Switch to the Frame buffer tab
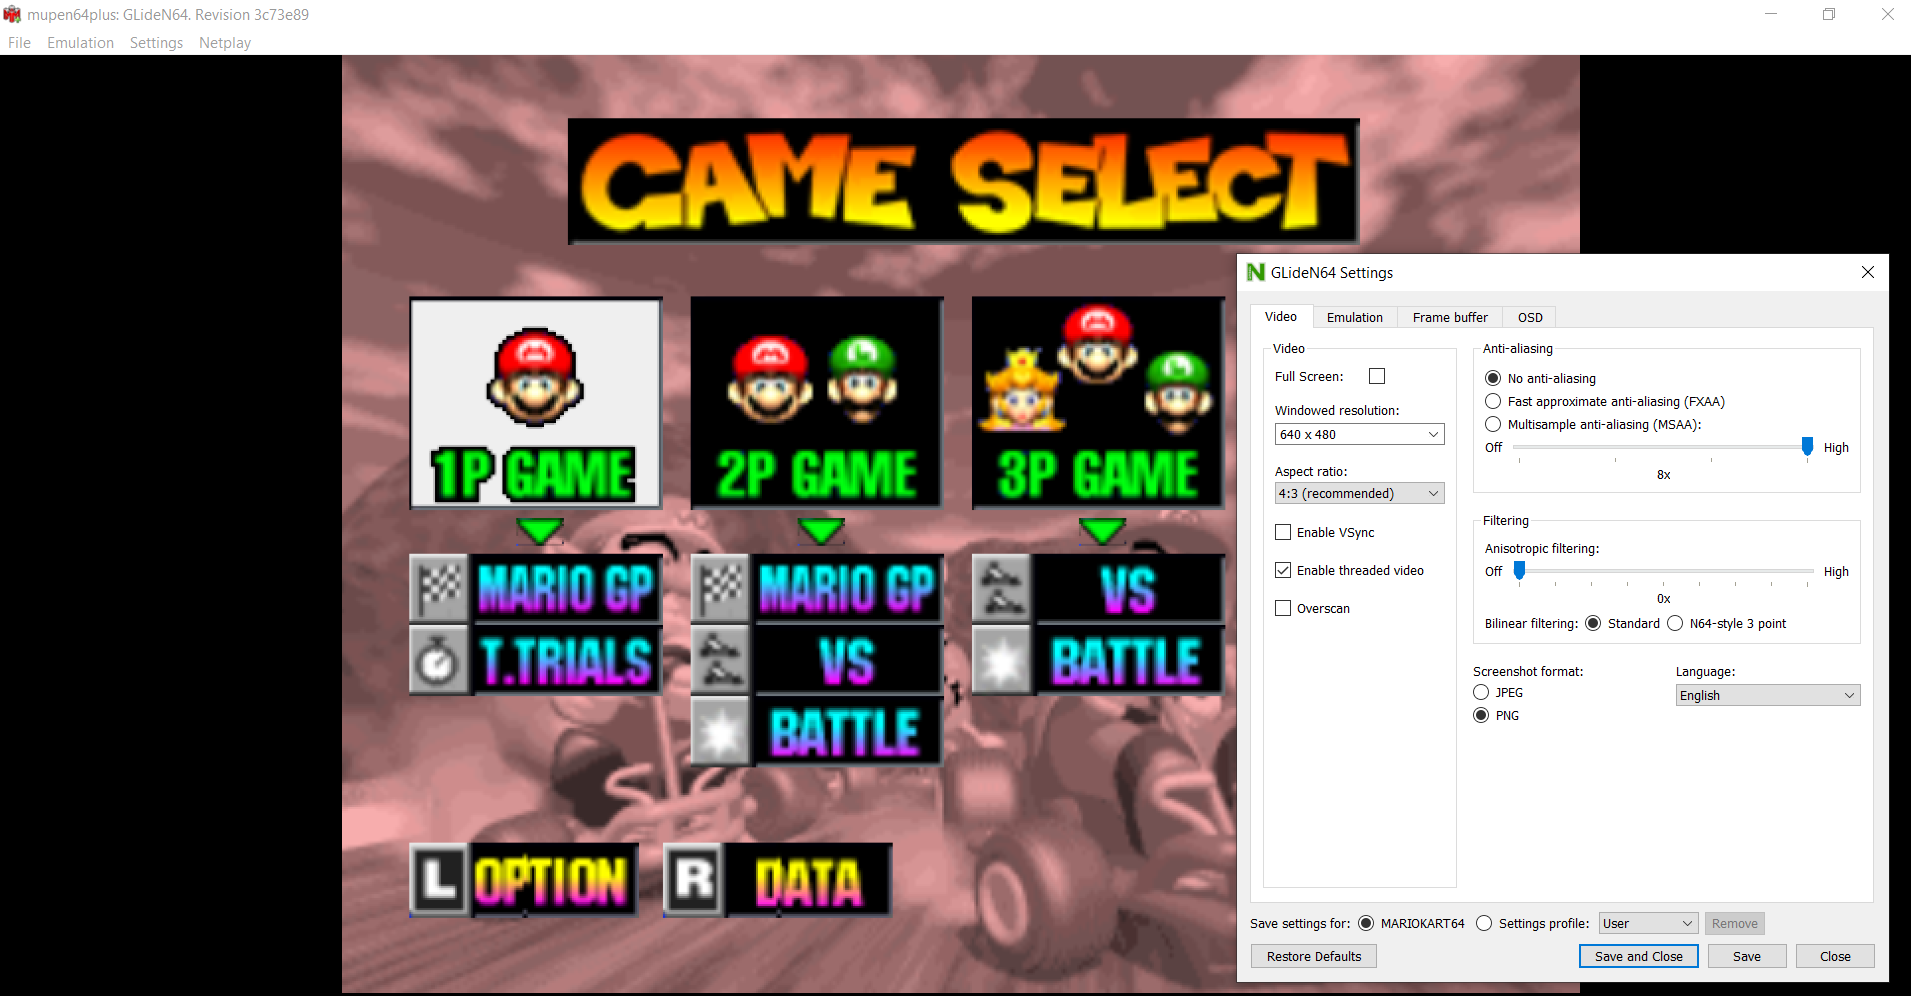 coord(1450,318)
